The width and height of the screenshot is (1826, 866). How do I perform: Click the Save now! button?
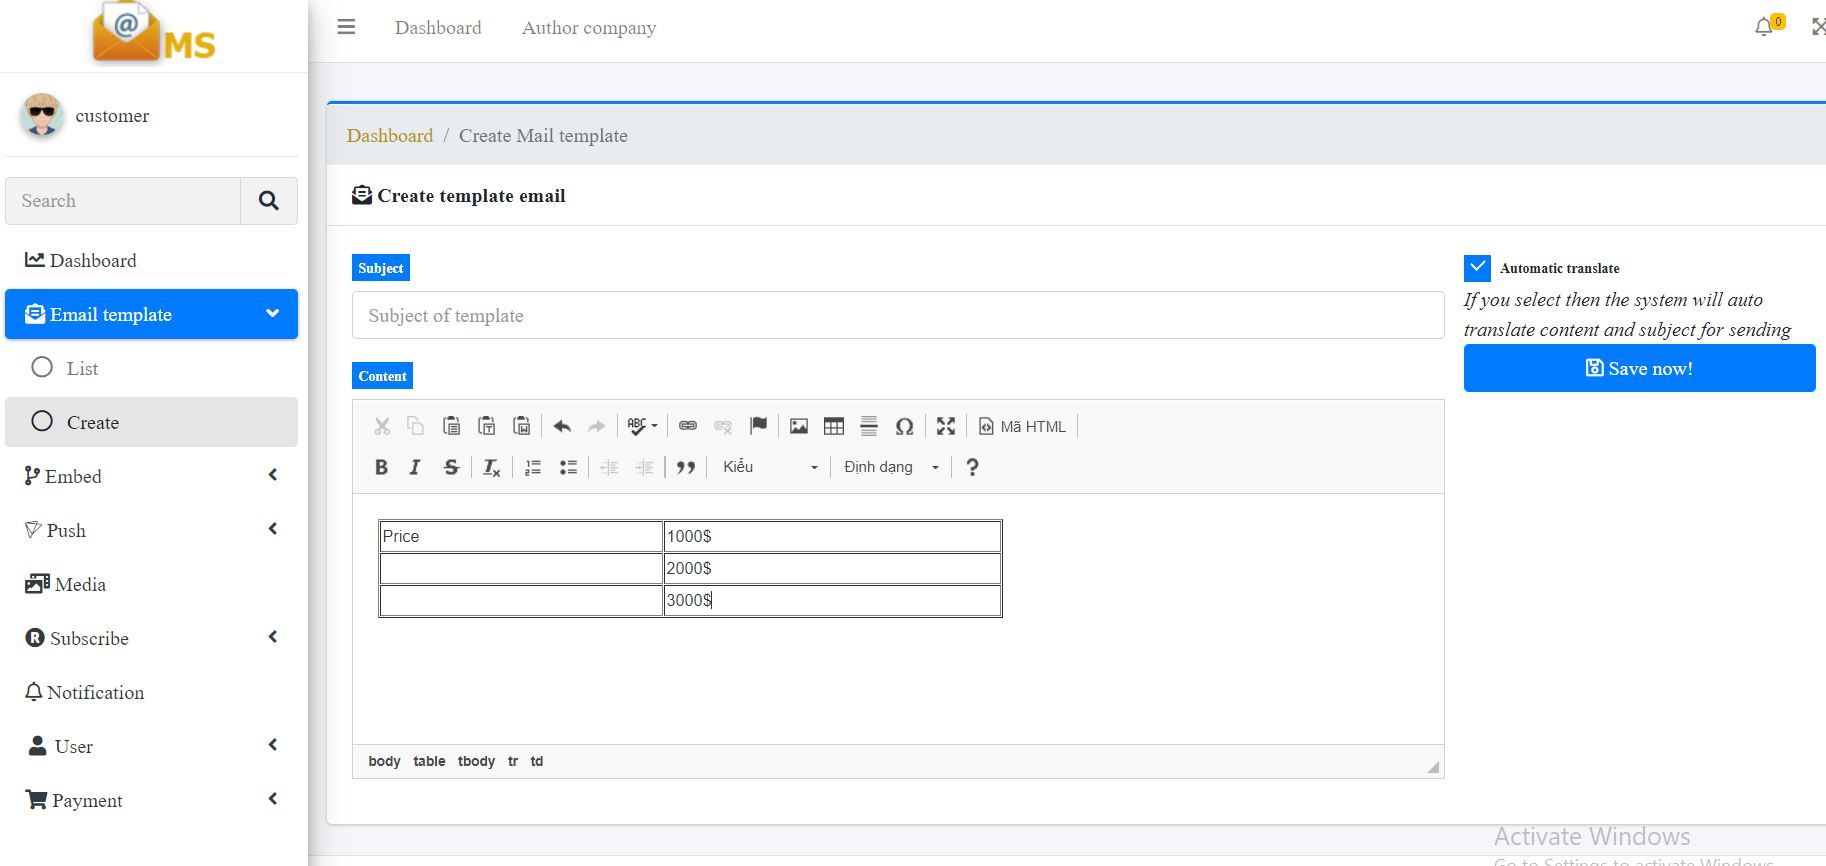pos(1639,368)
